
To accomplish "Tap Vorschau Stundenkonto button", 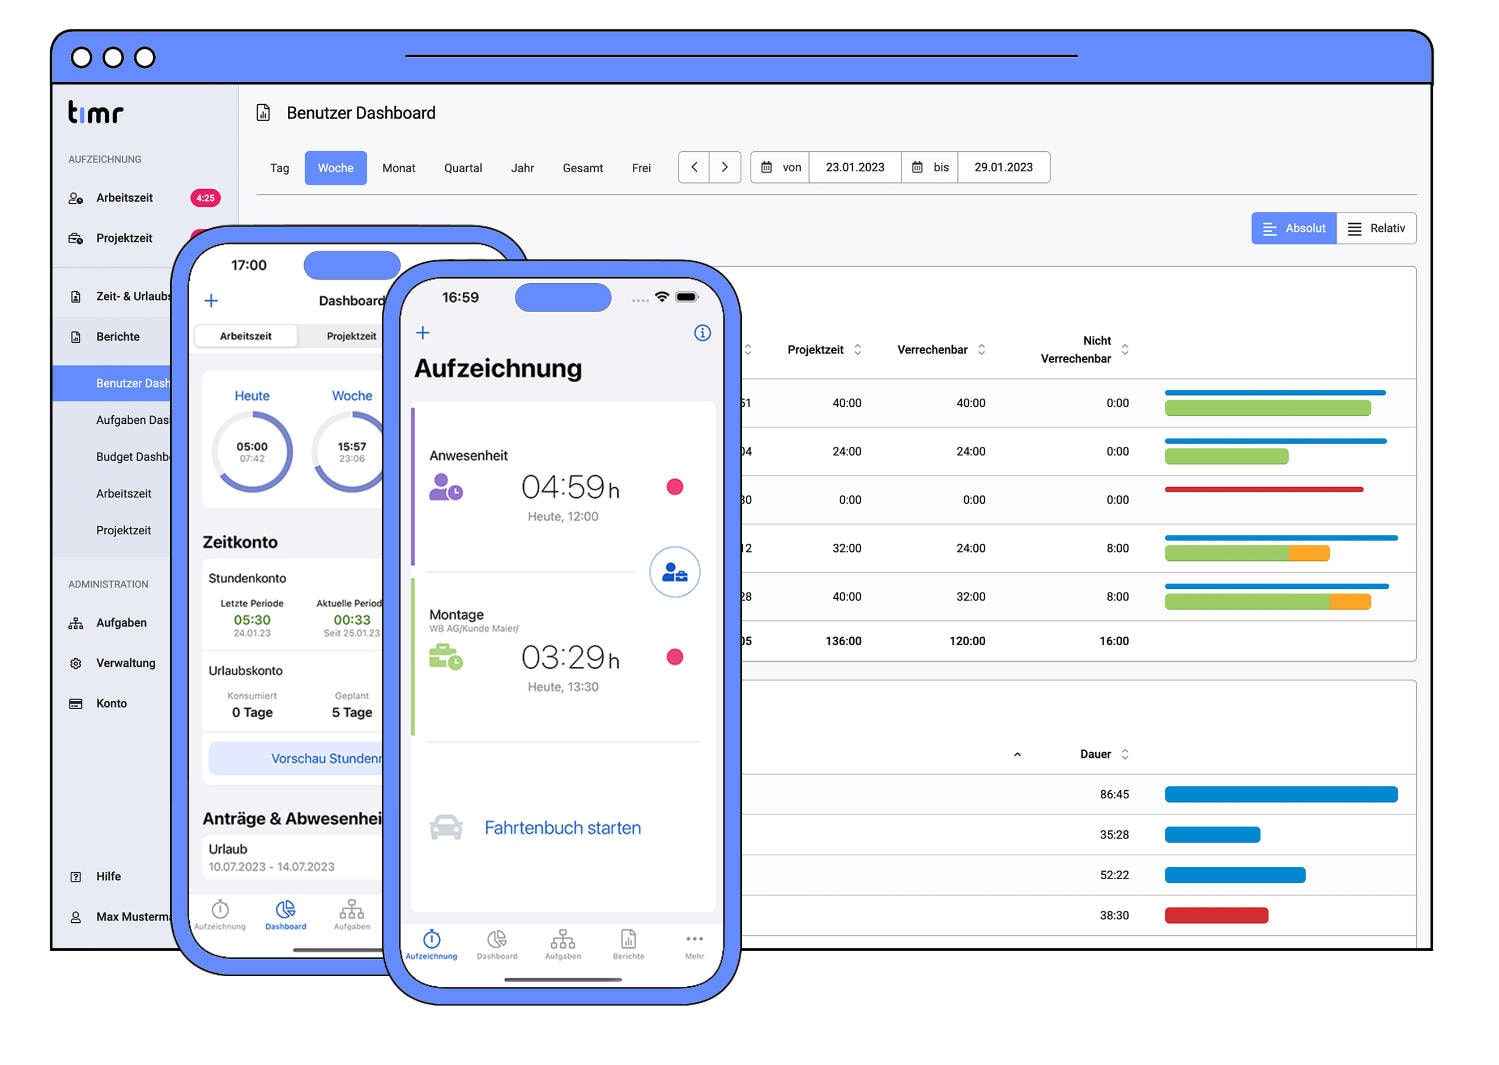I will tap(296, 758).
